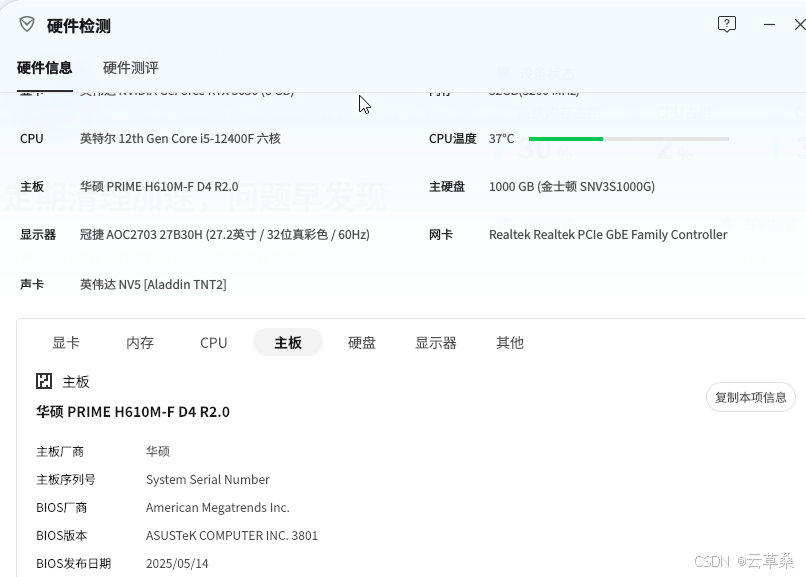Close the 硬件检测 window
This screenshot has height=577, width=806.
800,24
